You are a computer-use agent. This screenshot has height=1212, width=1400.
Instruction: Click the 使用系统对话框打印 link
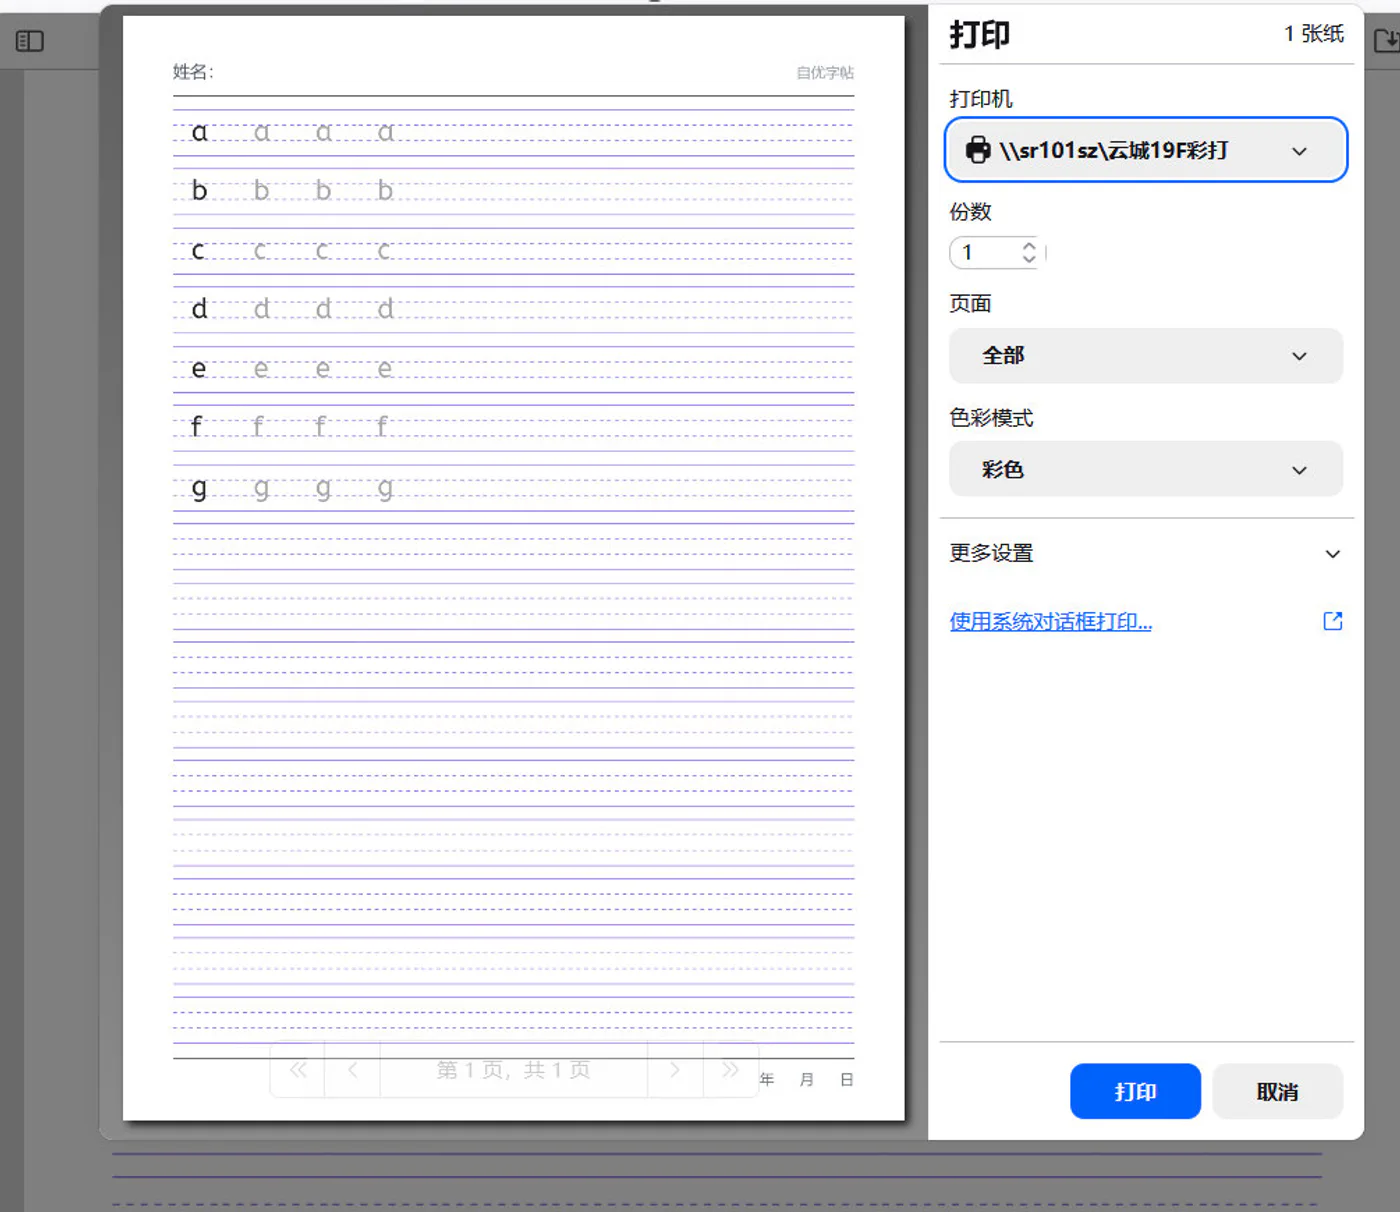pos(1050,622)
